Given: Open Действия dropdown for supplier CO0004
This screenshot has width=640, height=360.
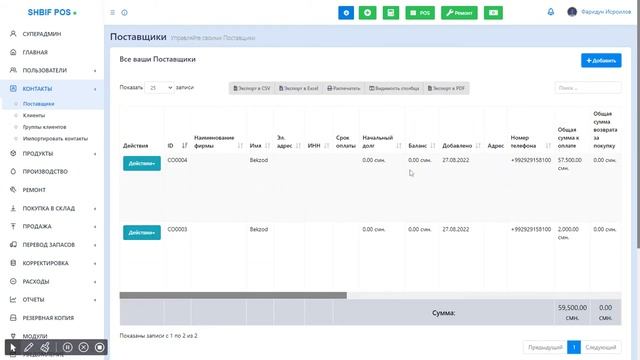Looking at the screenshot, I should pos(142,163).
